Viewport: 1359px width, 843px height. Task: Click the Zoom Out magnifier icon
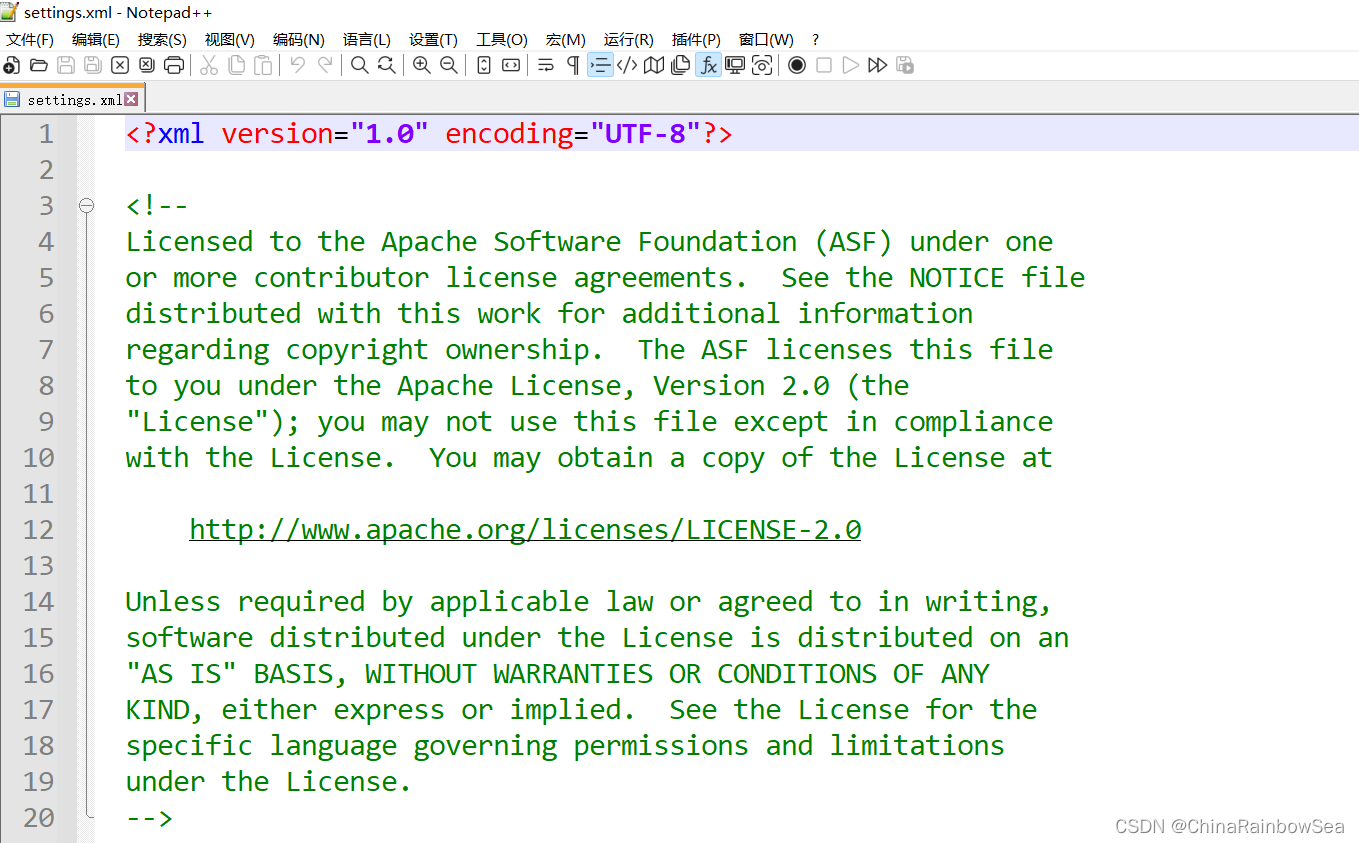click(x=449, y=65)
